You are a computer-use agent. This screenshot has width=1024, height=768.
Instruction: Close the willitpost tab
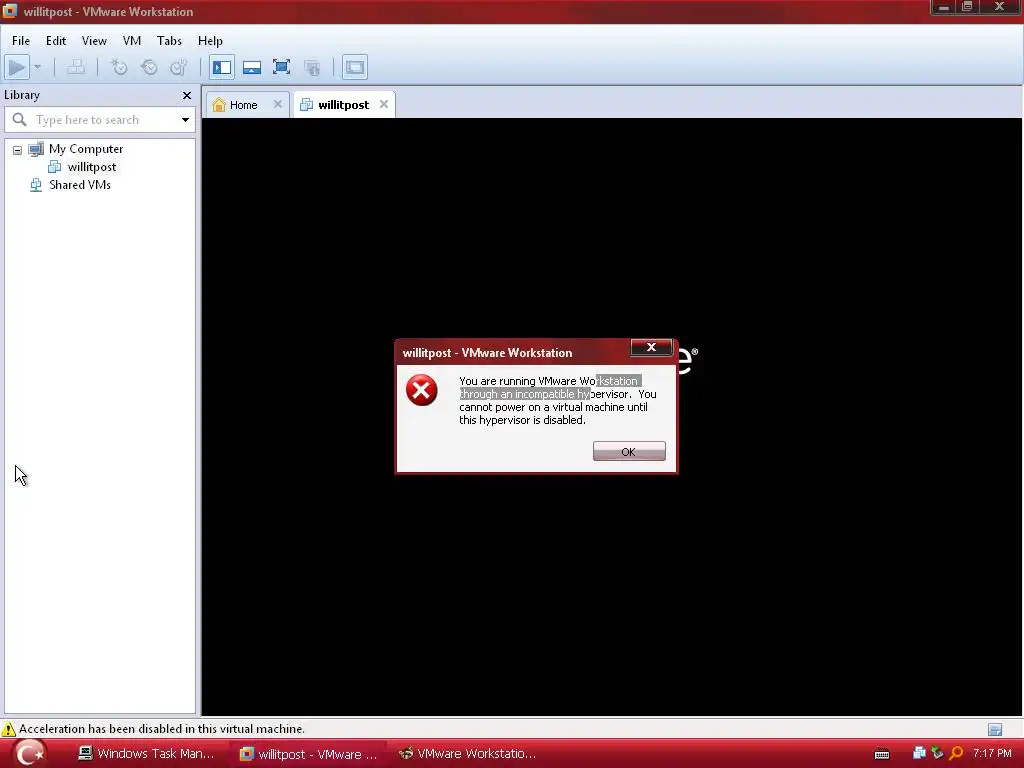[x=384, y=104]
